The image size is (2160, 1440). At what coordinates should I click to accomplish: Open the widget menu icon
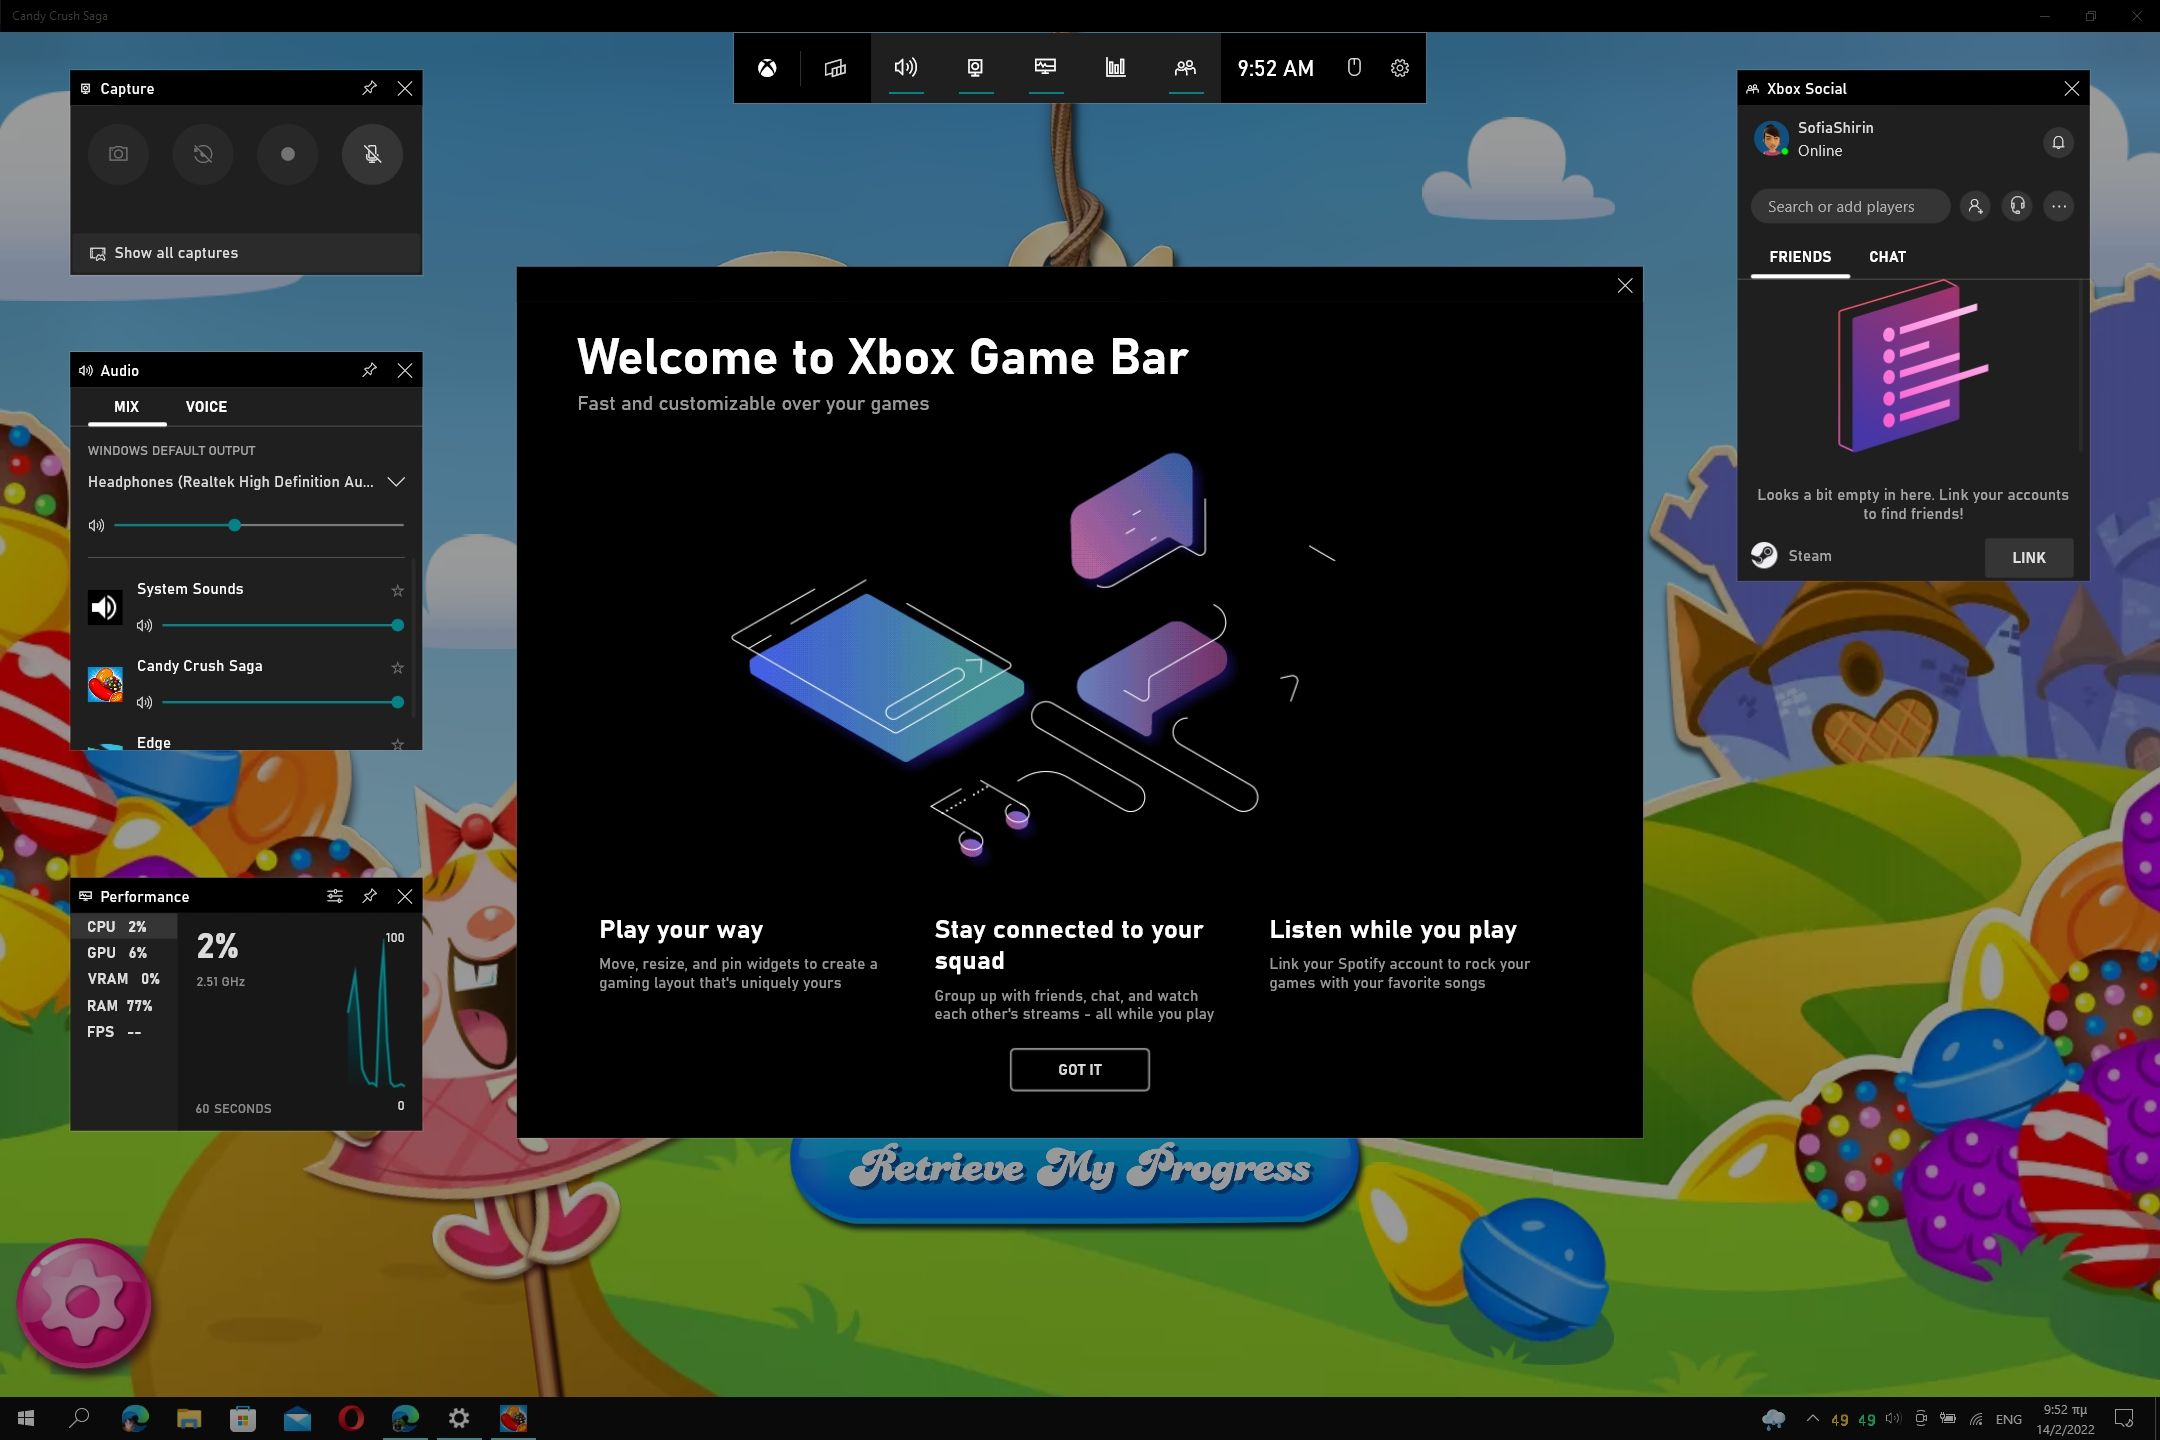[x=835, y=68]
